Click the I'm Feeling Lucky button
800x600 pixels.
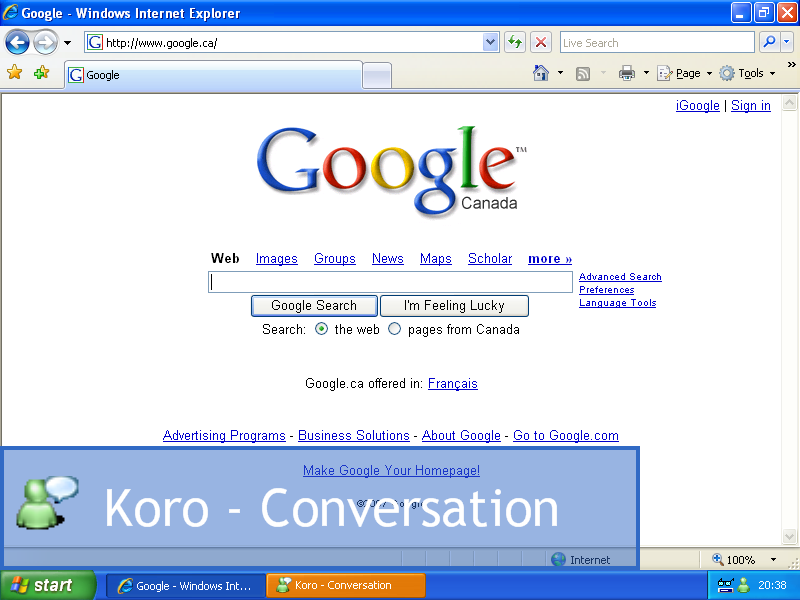tap(454, 306)
